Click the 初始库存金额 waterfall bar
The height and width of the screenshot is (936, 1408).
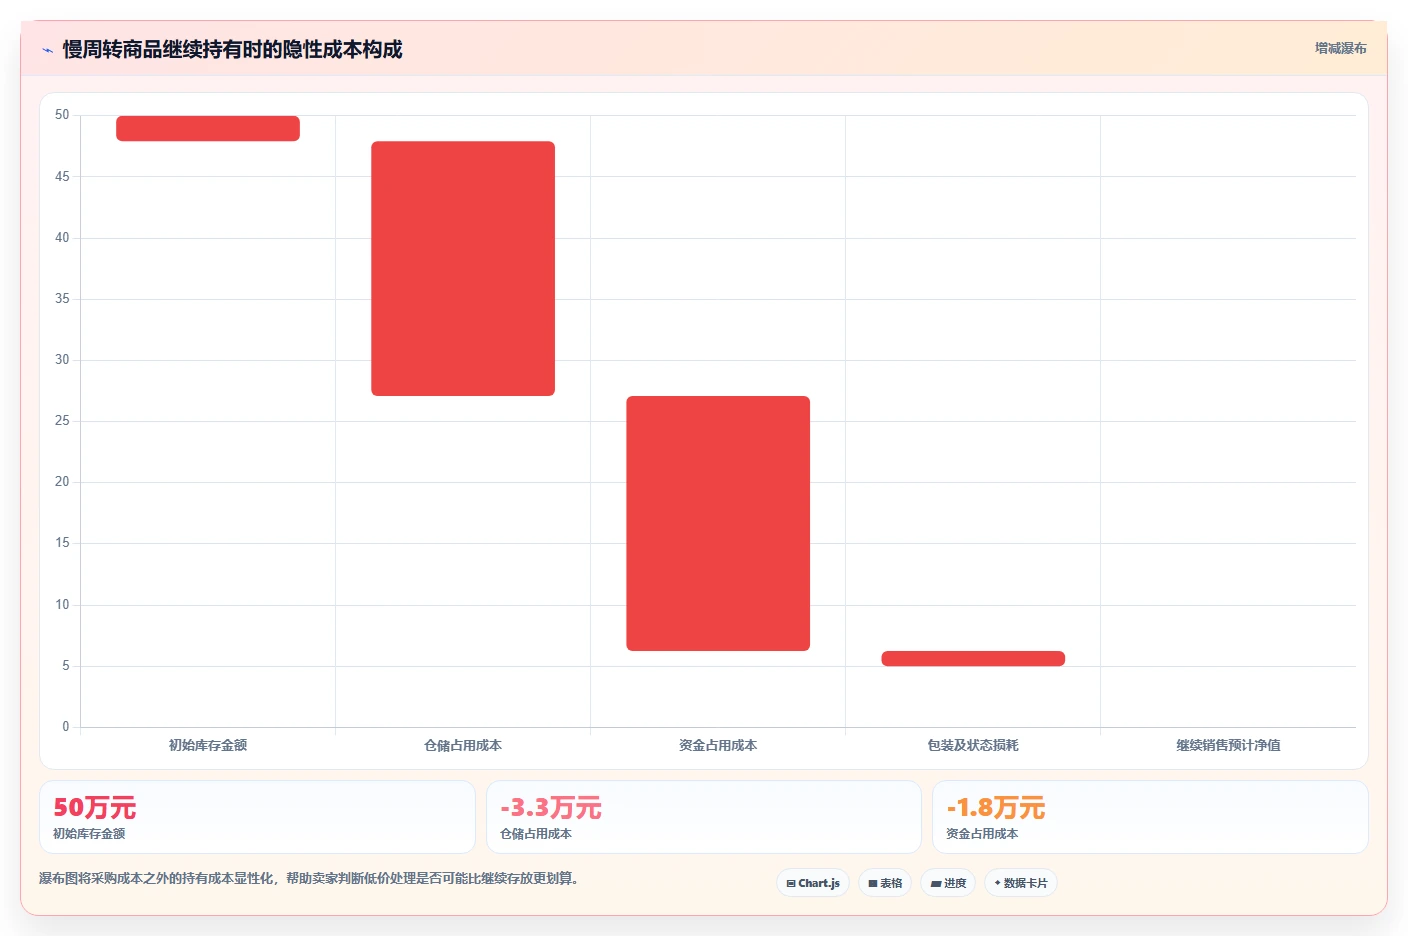point(208,128)
